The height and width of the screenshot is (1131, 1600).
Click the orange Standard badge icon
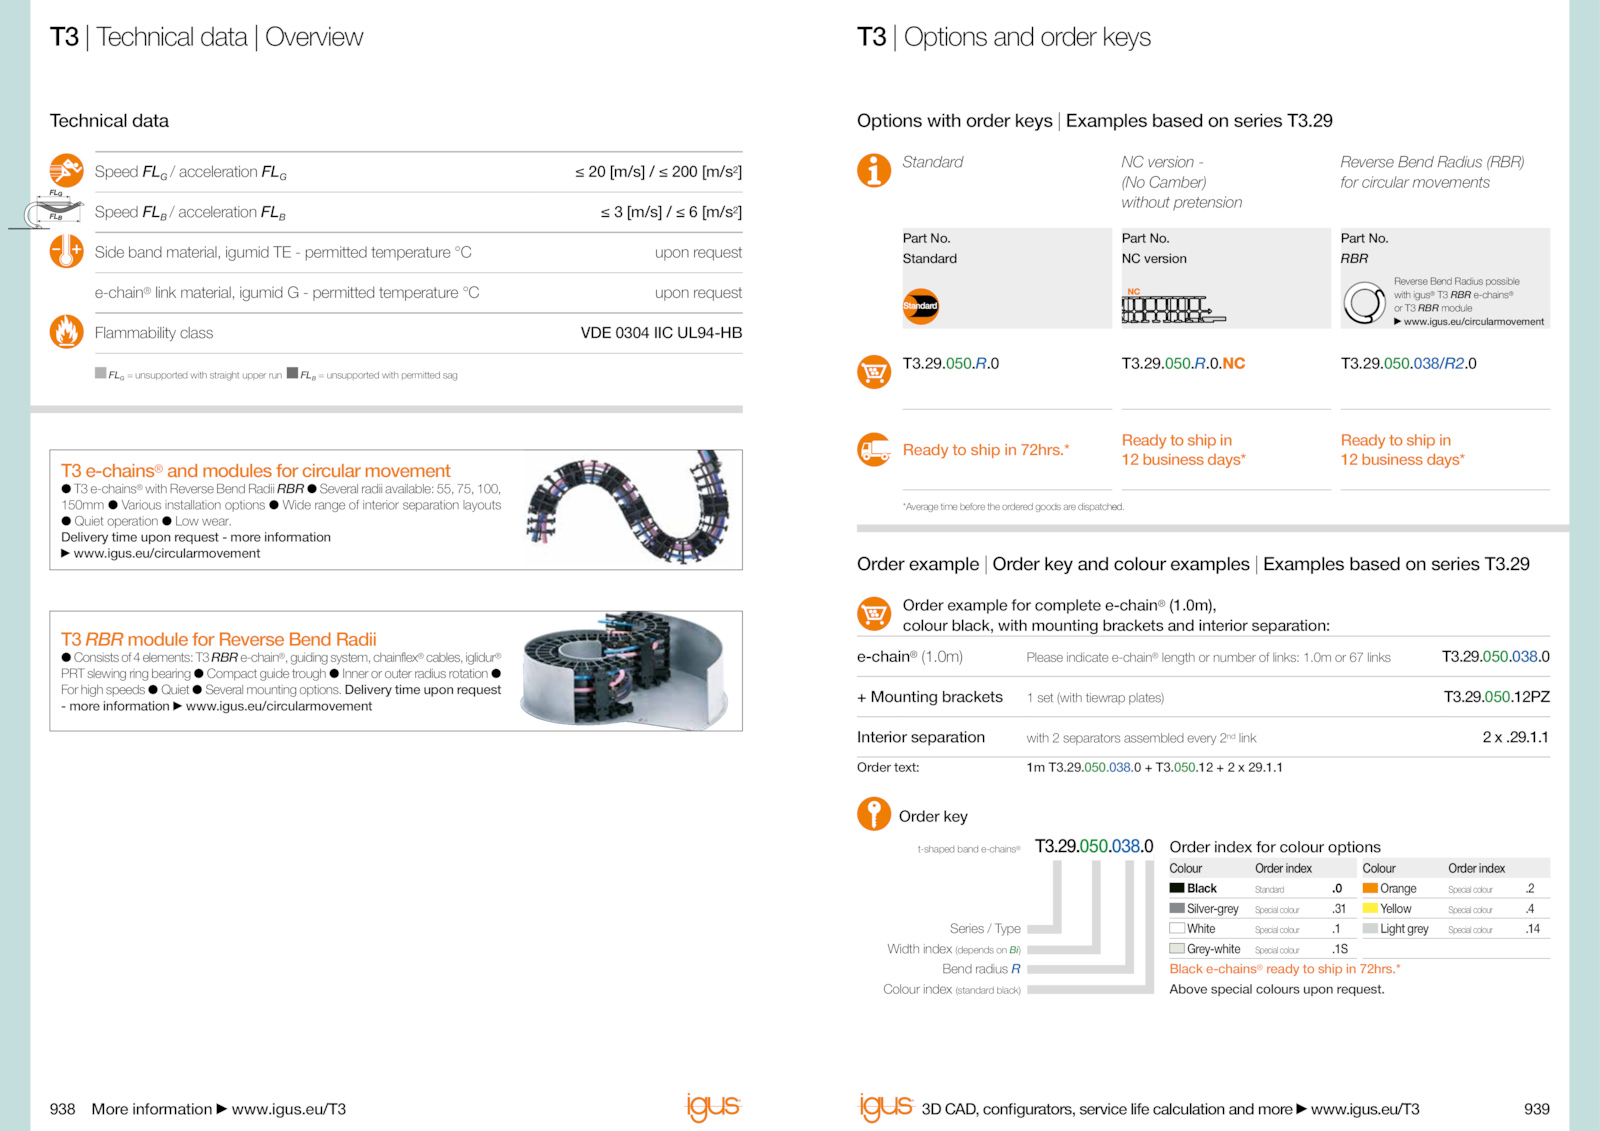tap(920, 306)
